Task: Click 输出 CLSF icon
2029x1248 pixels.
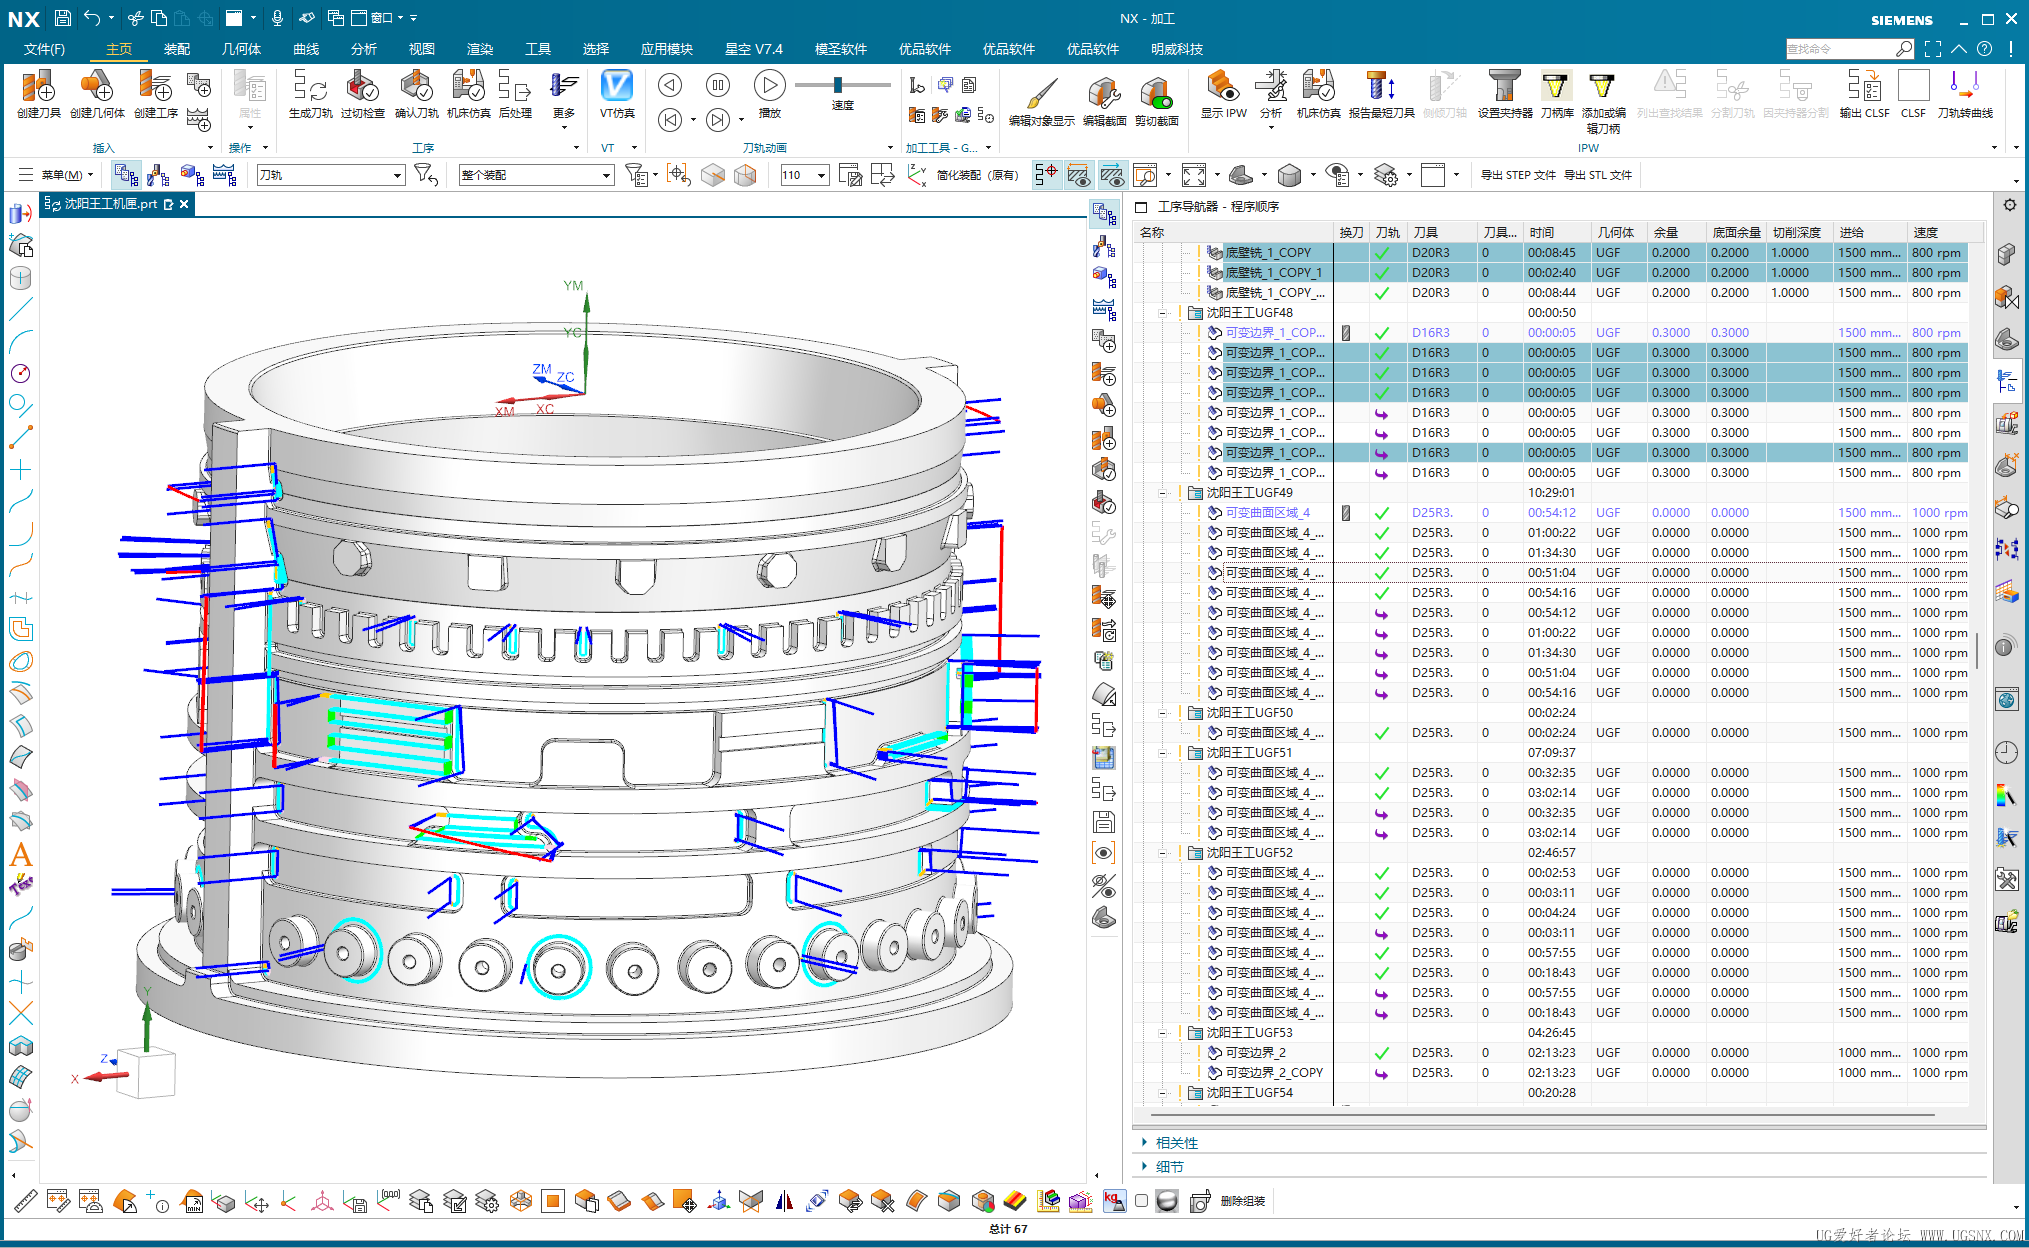Action: (1864, 94)
